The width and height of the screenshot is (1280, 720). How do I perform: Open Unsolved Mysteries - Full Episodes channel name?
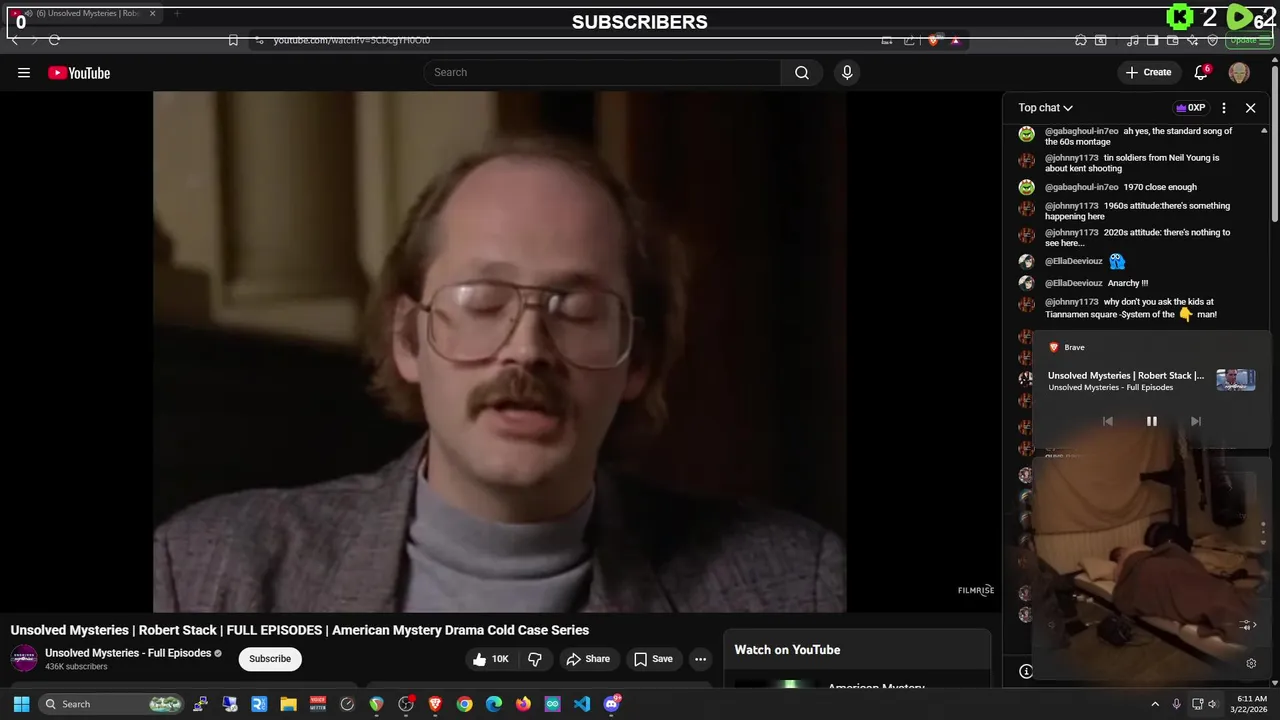coord(128,653)
